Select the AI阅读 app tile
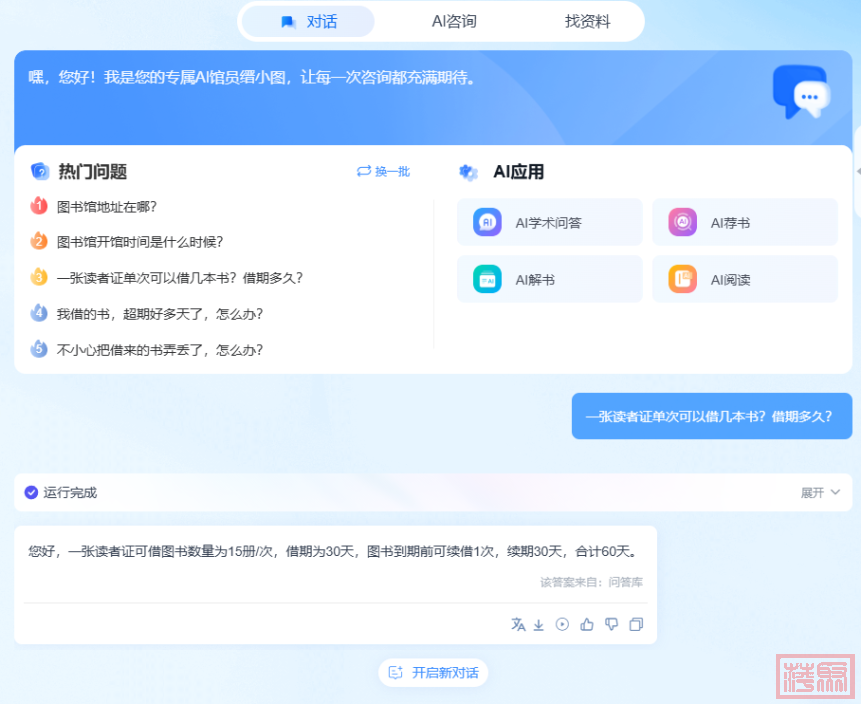The height and width of the screenshot is (704, 861). click(x=744, y=279)
